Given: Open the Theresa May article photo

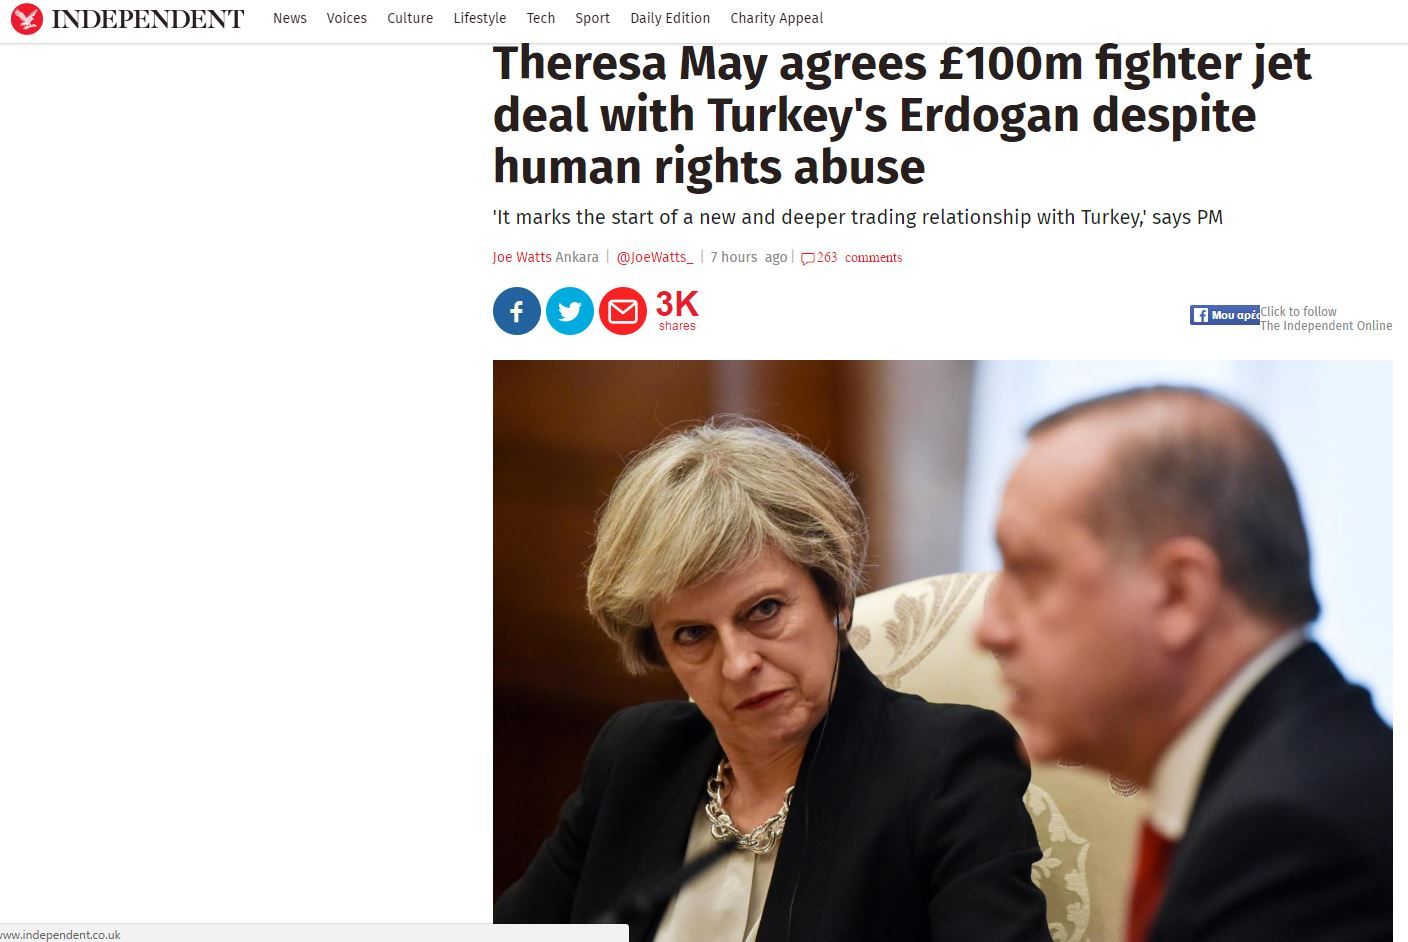Looking at the screenshot, I should click(943, 650).
